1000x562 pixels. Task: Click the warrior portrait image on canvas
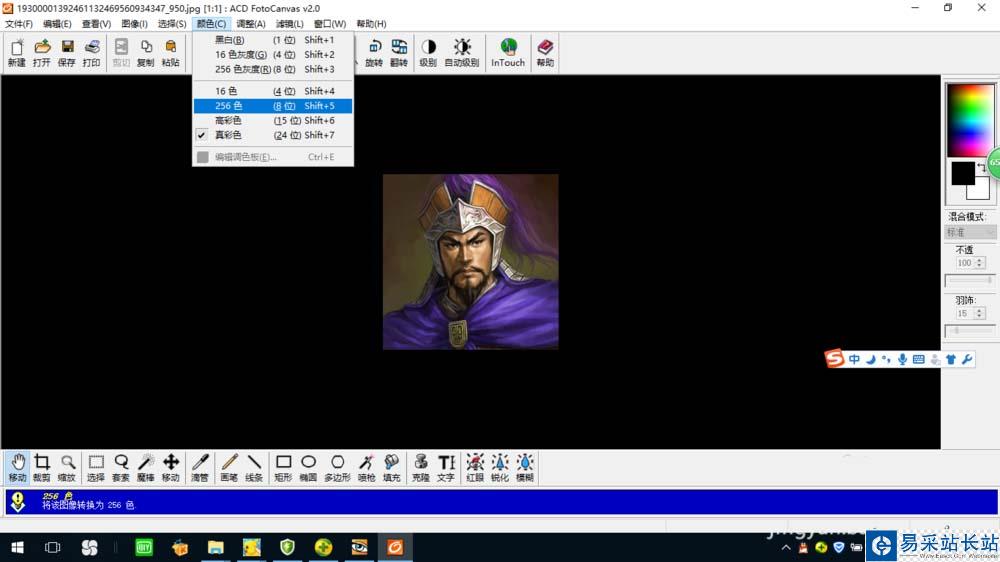[x=471, y=262]
